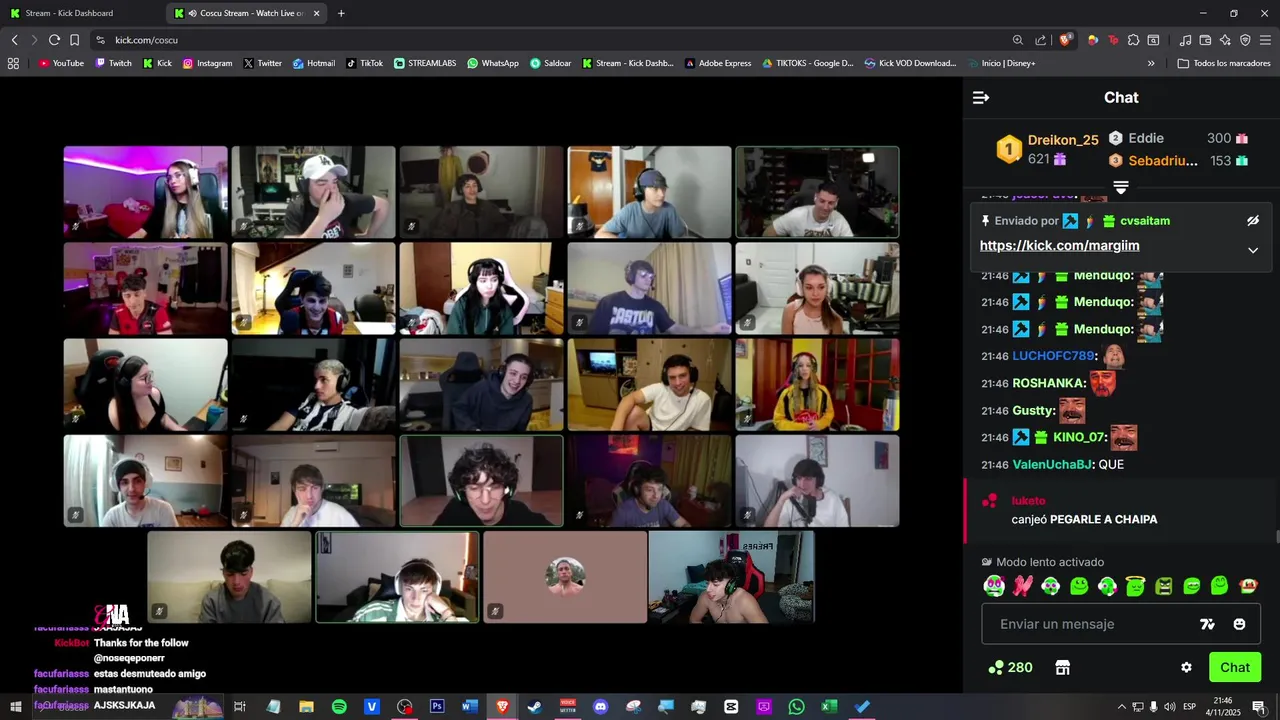Pick the angry Hulk-face quick emote
The image size is (1280, 720).
pyautogui.click(x=1163, y=586)
